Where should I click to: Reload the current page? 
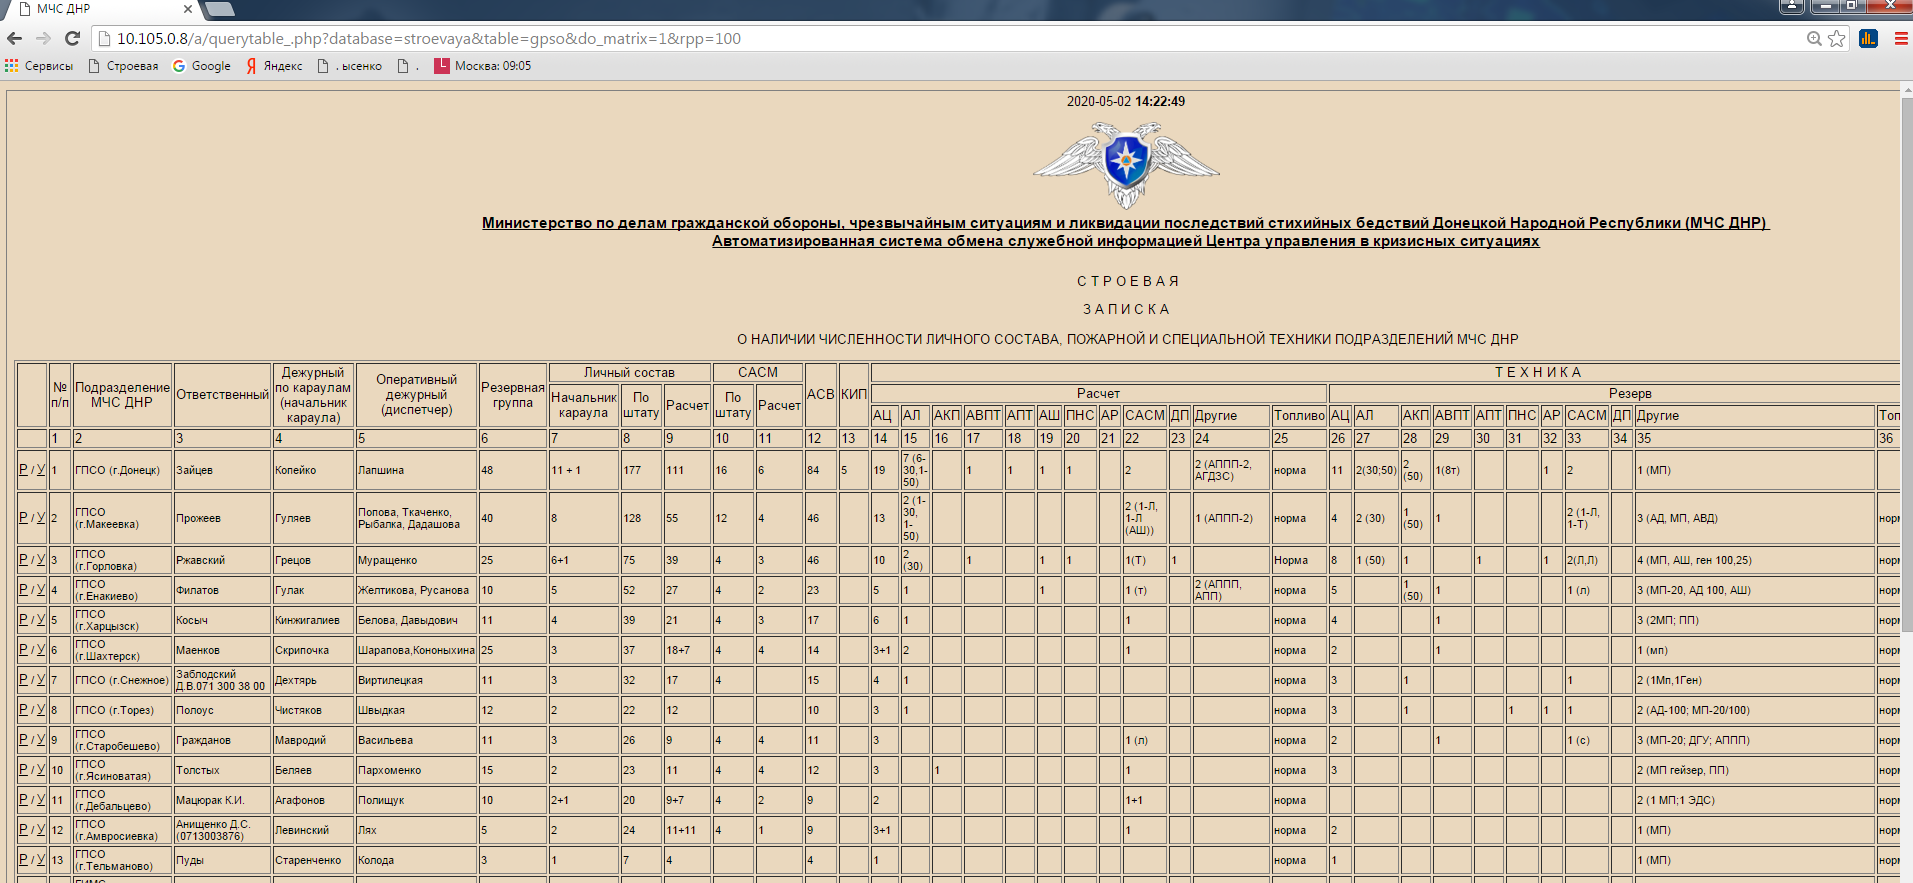[72, 39]
